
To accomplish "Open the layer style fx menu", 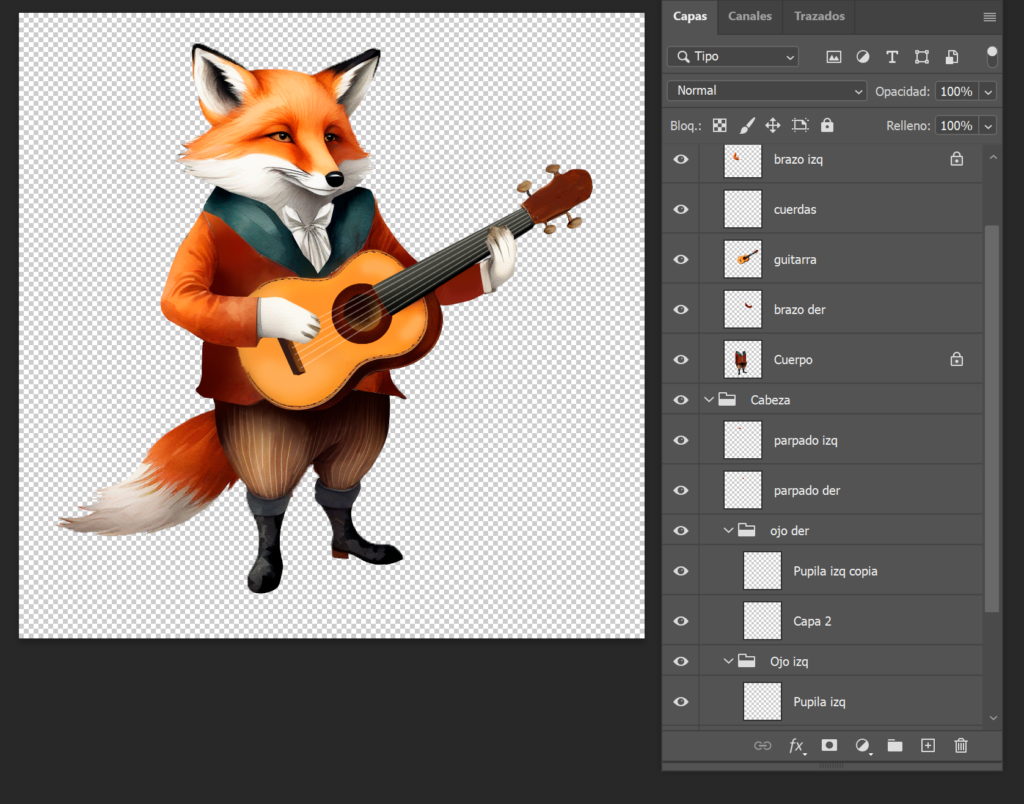I will tap(796, 745).
